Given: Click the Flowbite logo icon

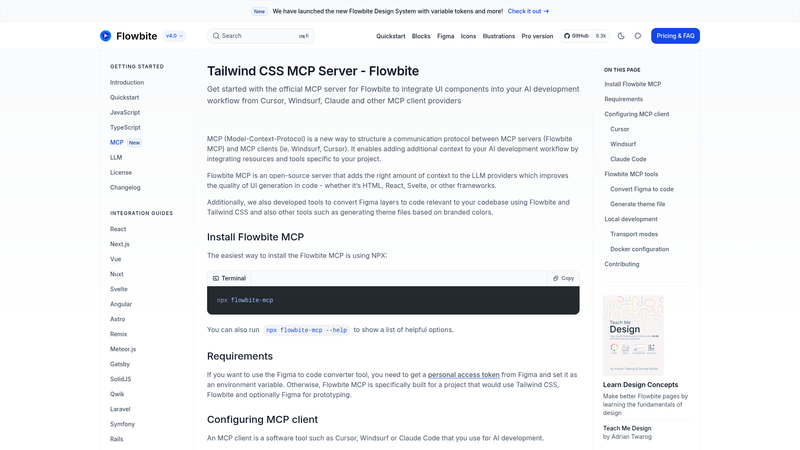Looking at the screenshot, I should 106,36.
